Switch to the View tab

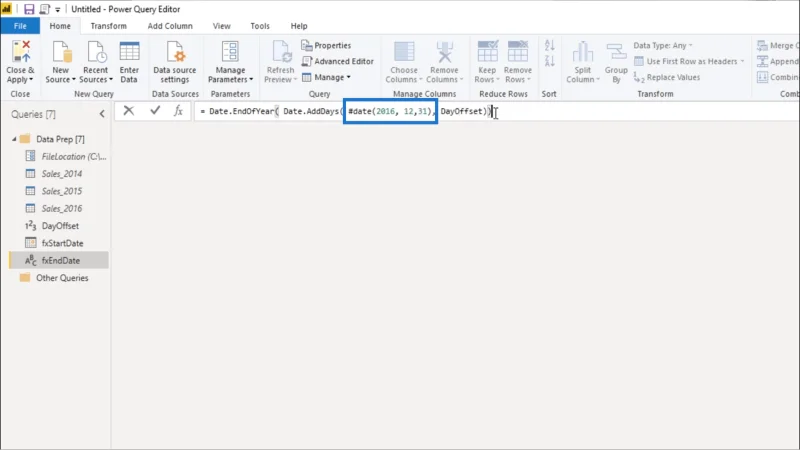(221, 26)
